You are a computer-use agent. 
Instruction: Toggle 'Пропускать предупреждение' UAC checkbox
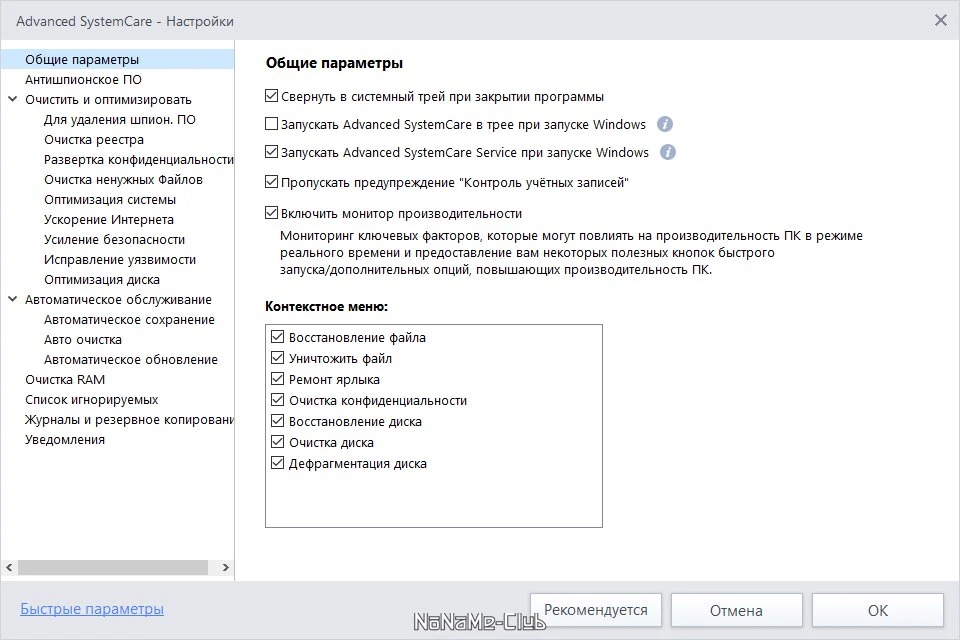[x=271, y=181]
